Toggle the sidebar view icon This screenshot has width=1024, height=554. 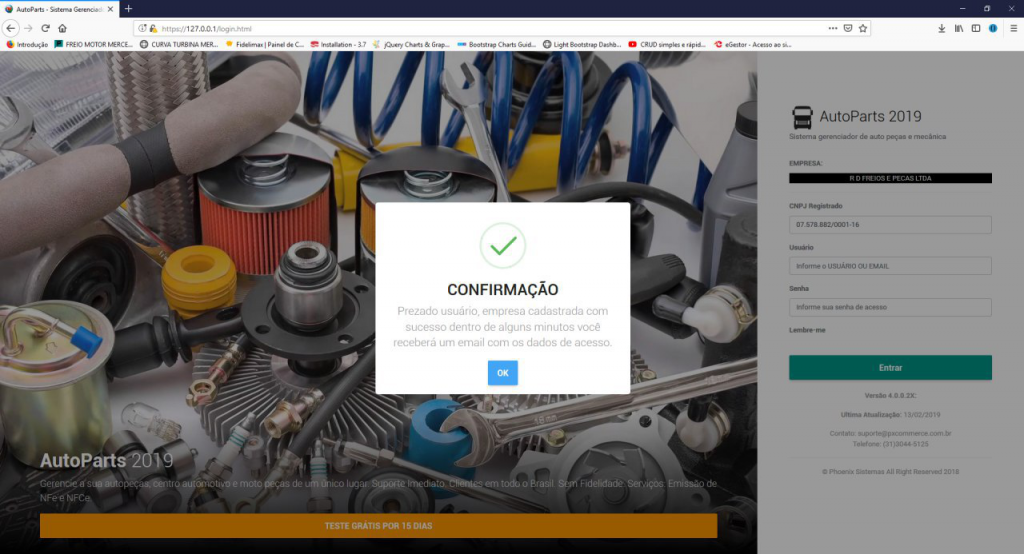(x=976, y=28)
